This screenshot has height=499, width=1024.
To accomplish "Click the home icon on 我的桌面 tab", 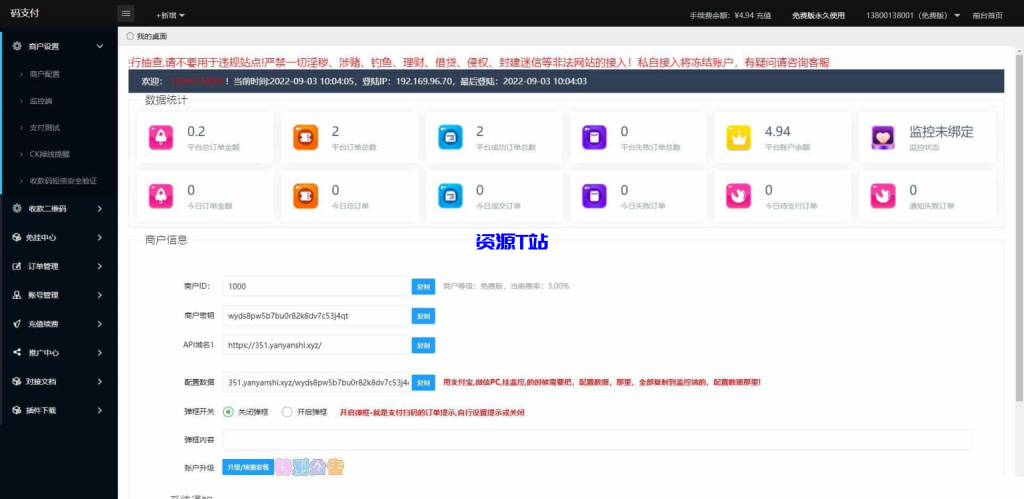I will tap(130, 36).
